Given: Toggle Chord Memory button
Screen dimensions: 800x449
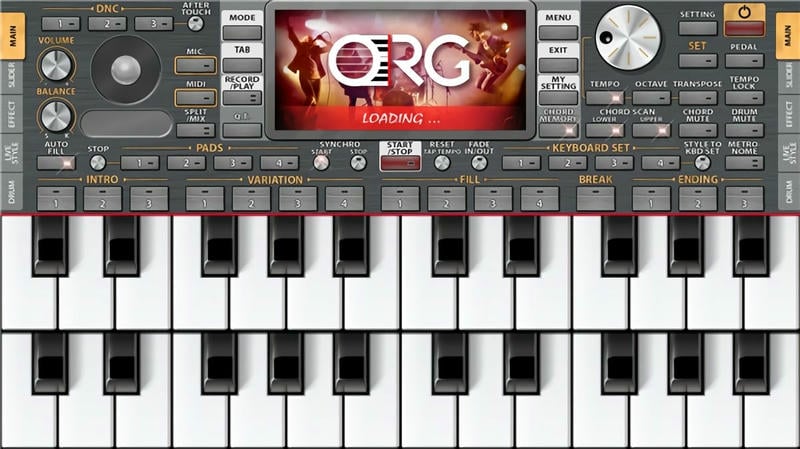Looking at the screenshot, I should coord(558,131).
